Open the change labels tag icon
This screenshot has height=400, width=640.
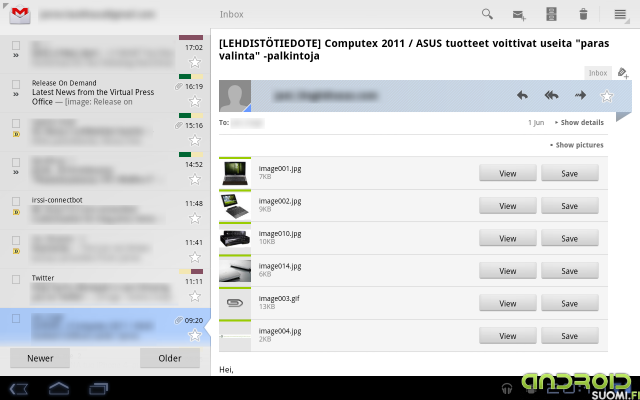[623, 73]
